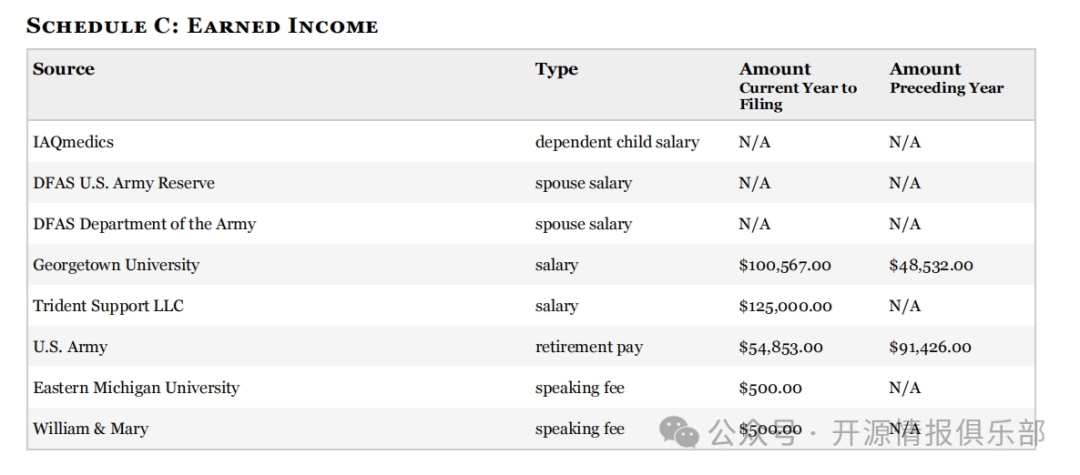Click the DFAS U.S. Army Reserve row
1080x475 pixels.
click(124, 183)
